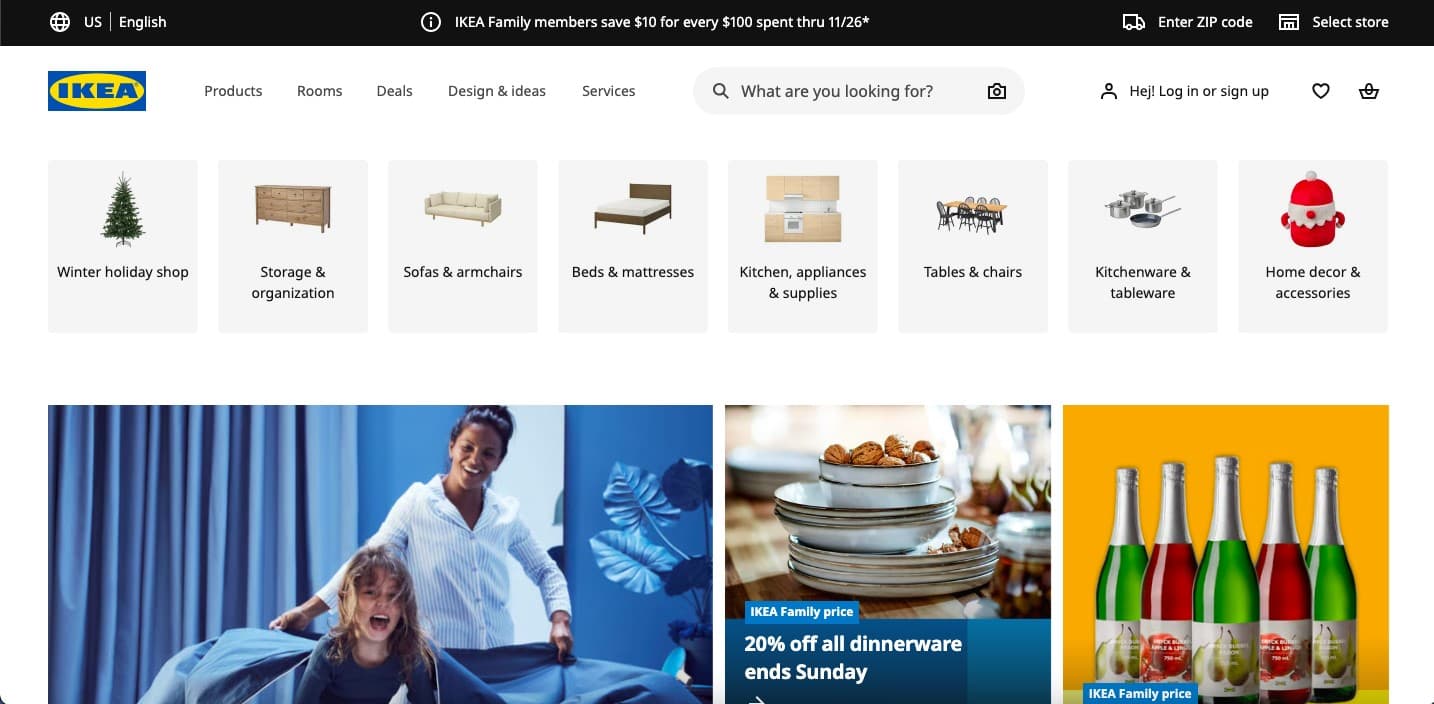Screen dimensions: 1434x704
Task: Open the Rooms menu
Action: pyautogui.click(x=320, y=91)
